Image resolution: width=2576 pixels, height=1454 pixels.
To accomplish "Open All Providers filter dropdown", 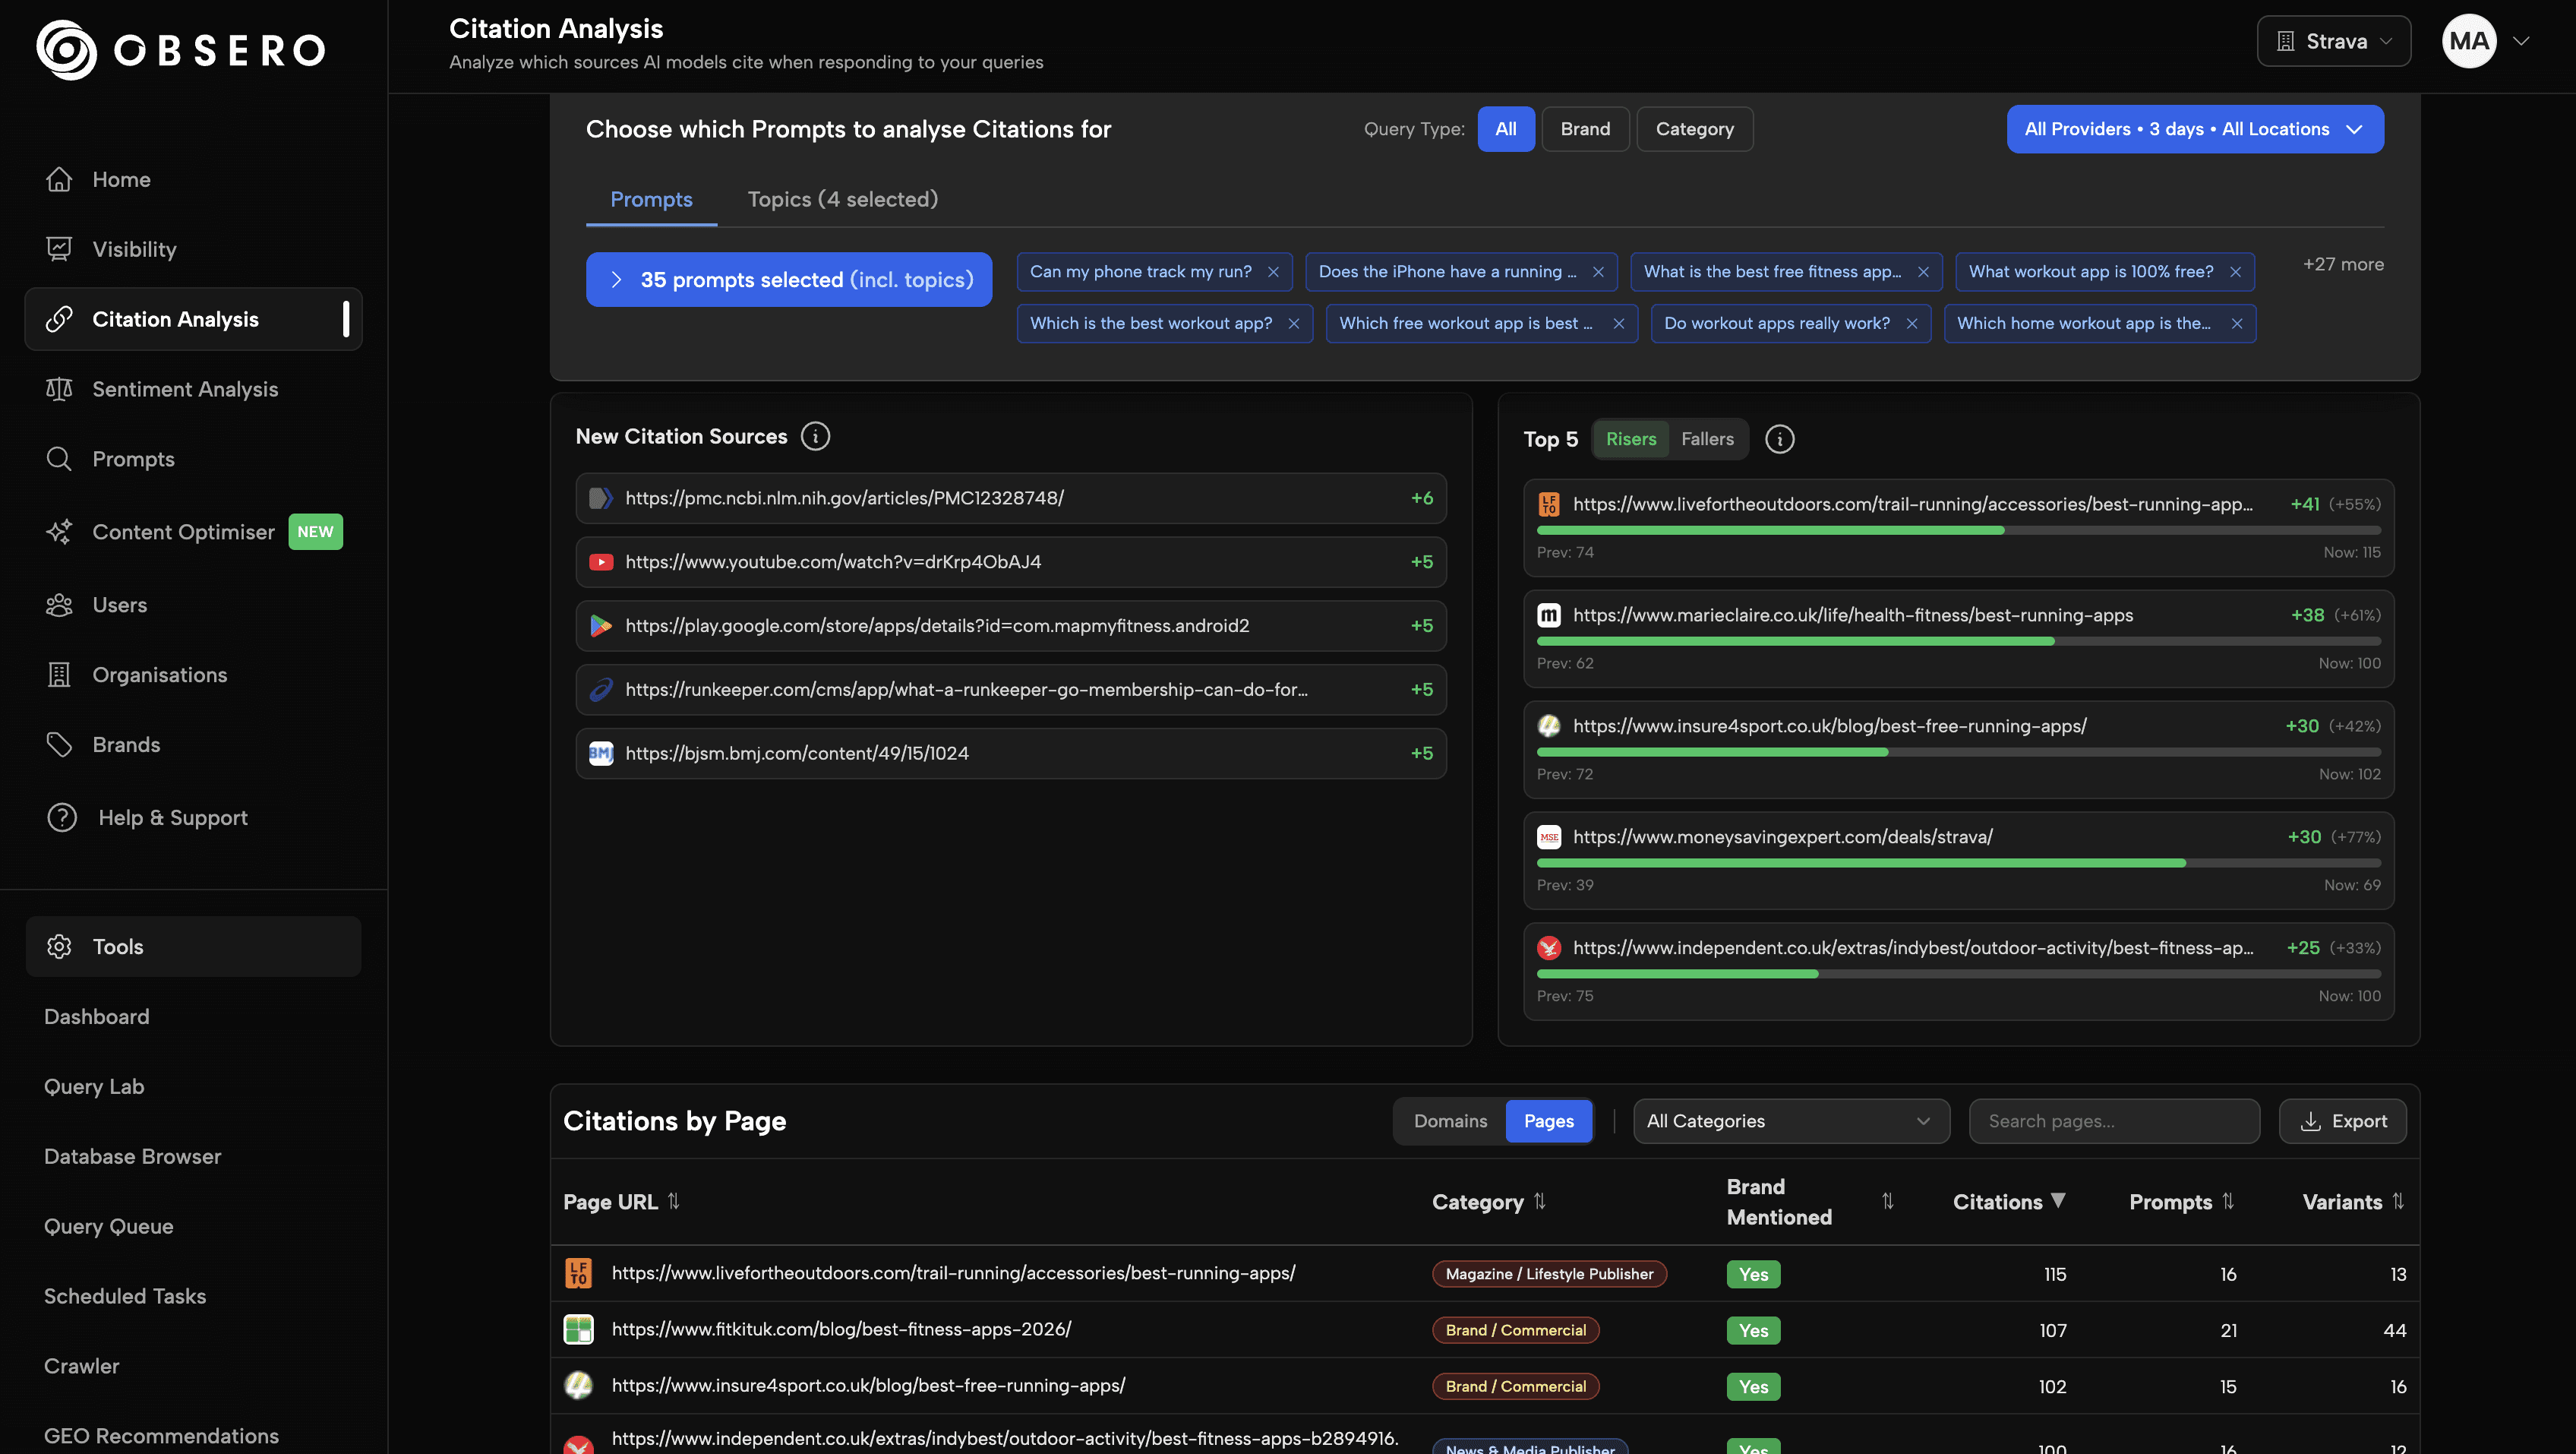I will [x=2194, y=129].
